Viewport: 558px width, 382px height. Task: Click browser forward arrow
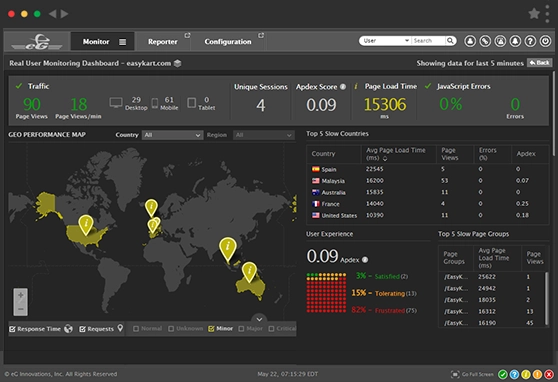pyautogui.click(x=64, y=14)
